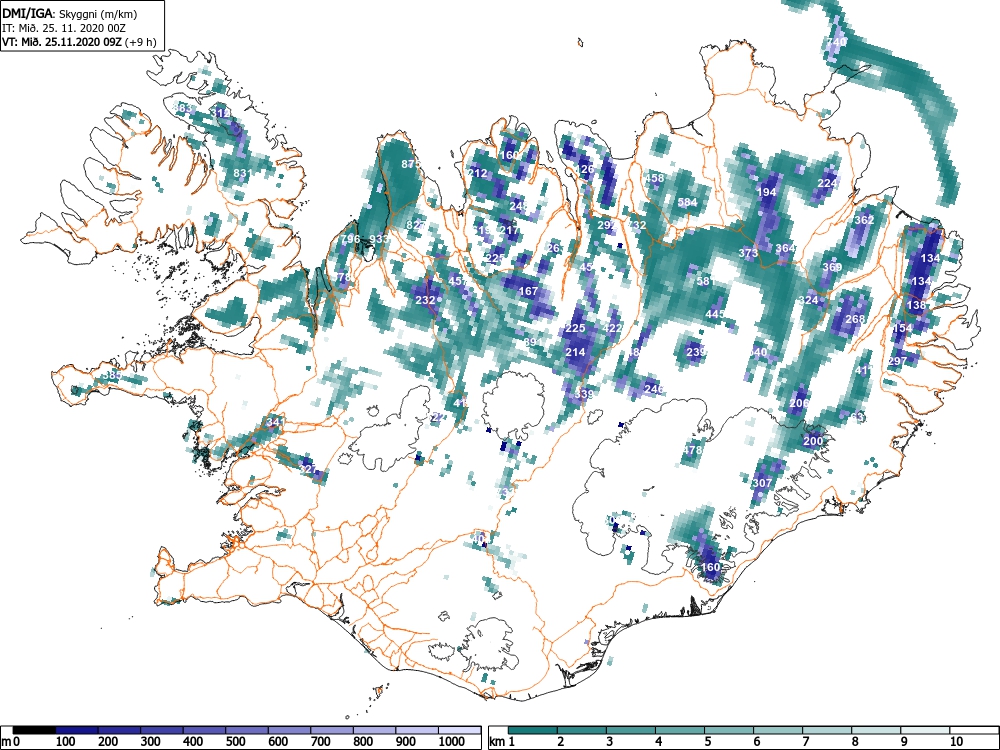Click the 369 value on the map

pos(832,267)
